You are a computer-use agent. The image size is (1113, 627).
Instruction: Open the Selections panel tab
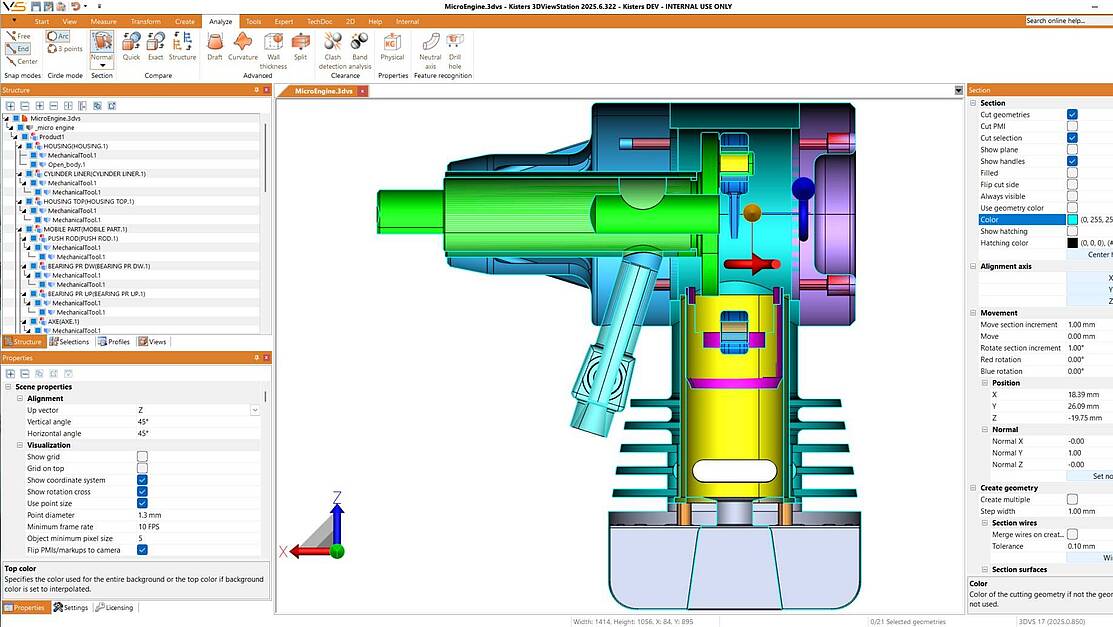click(69, 342)
